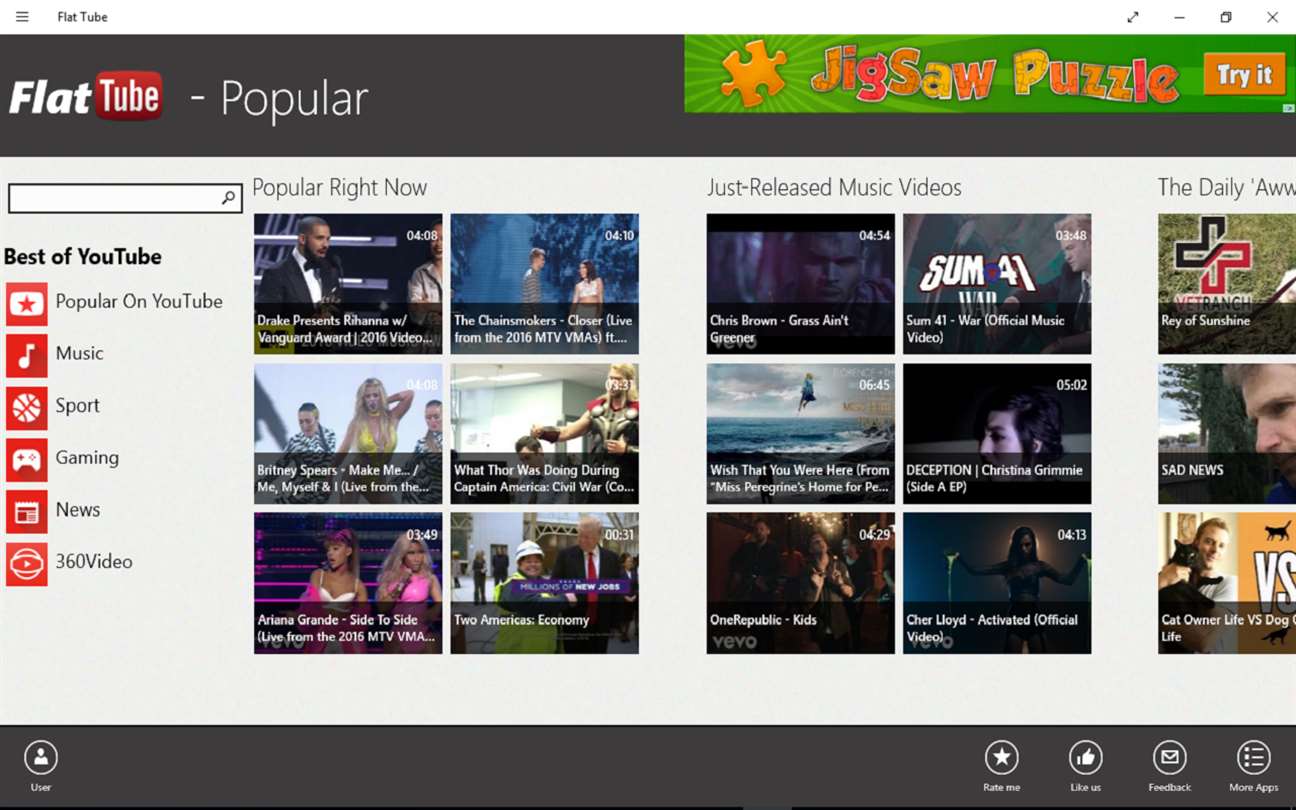Play Ariana Grande - Side To Side video
Viewport: 1296px width, 810px height.
(348, 584)
